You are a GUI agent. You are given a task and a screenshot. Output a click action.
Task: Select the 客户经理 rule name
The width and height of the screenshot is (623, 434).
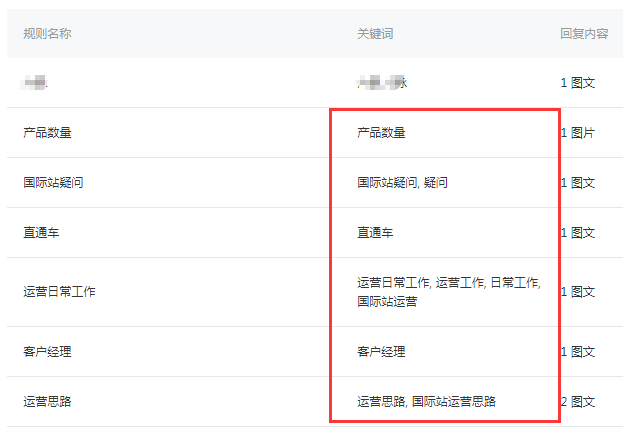47,351
